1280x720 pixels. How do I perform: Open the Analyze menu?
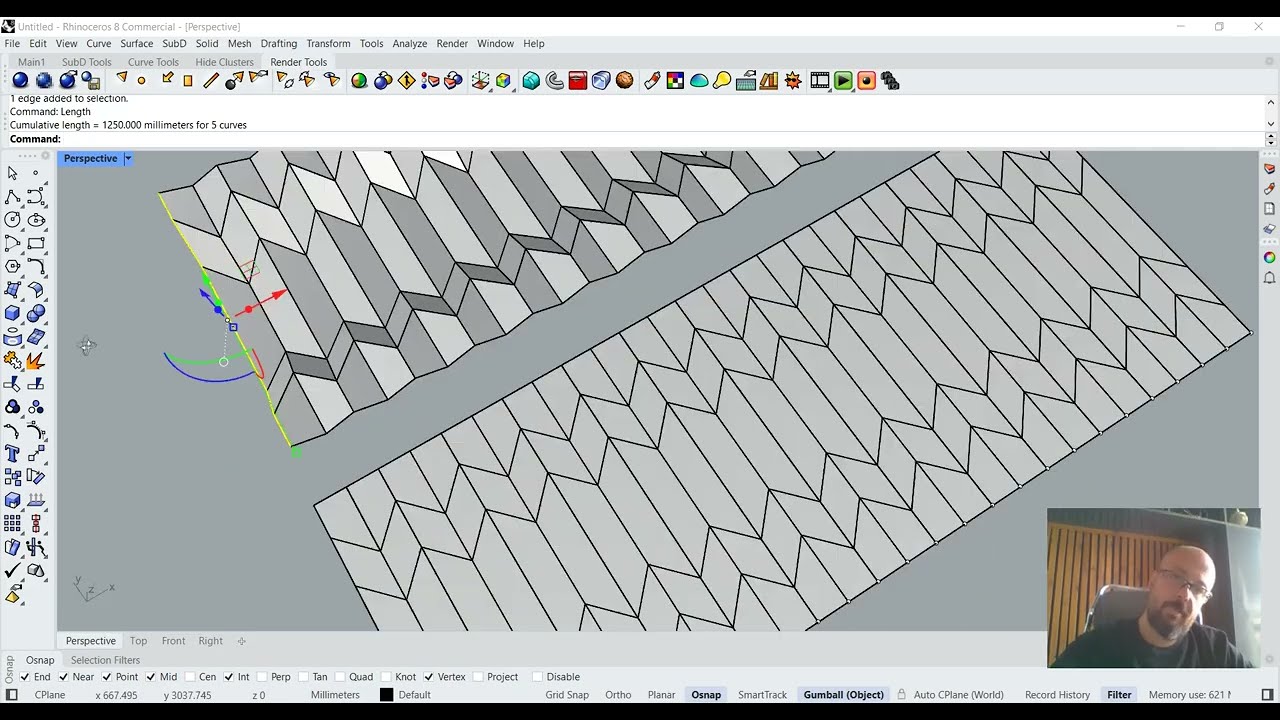pos(409,44)
